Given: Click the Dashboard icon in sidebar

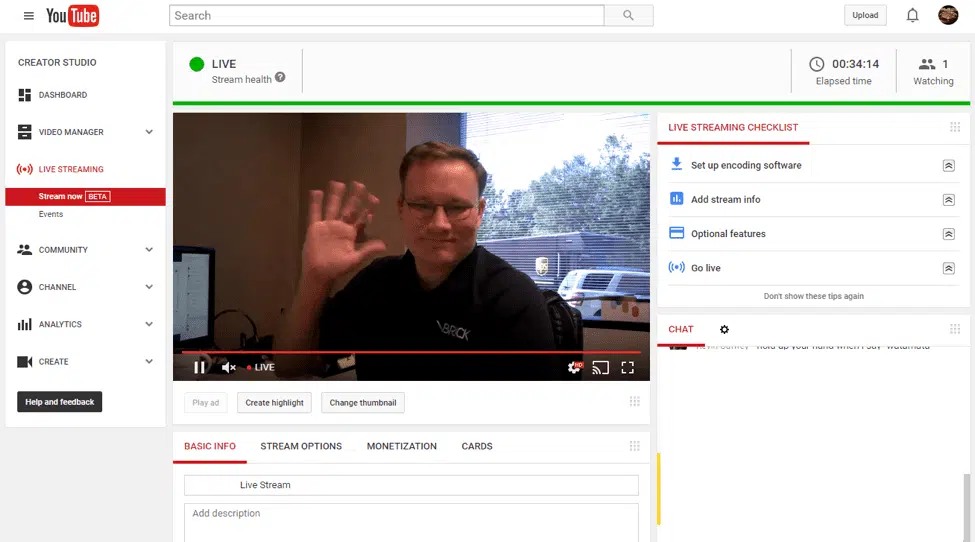Looking at the screenshot, I should (x=25, y=95).
